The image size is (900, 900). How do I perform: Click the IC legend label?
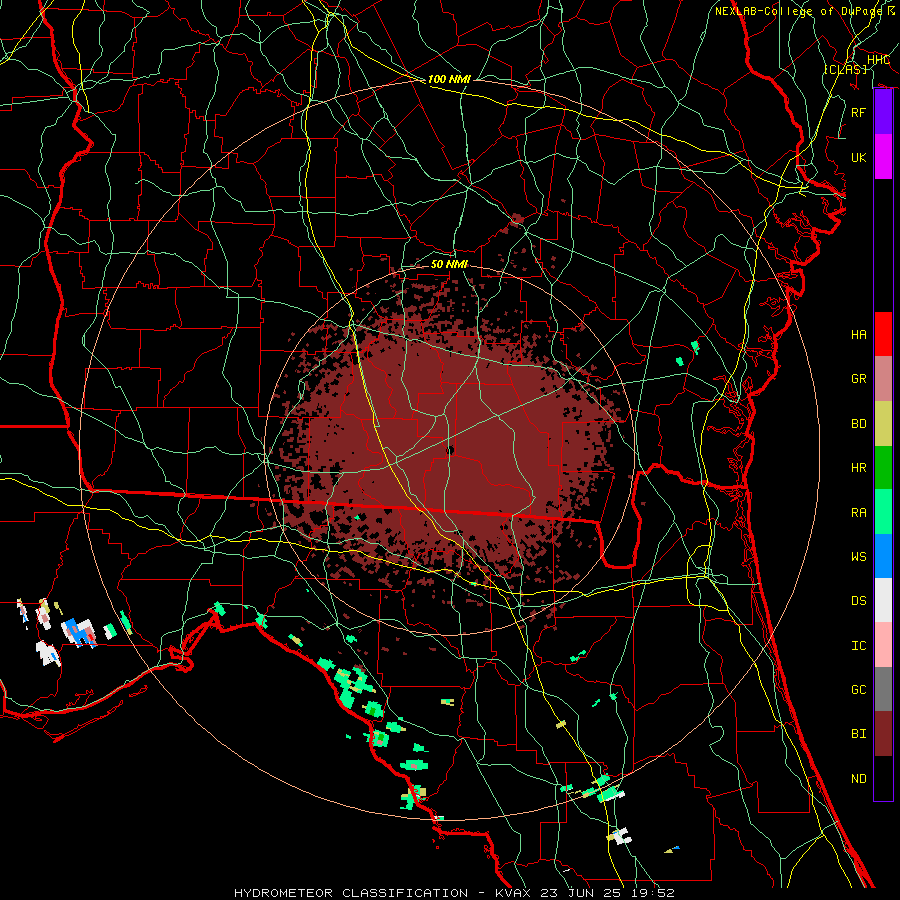[859, 646]
